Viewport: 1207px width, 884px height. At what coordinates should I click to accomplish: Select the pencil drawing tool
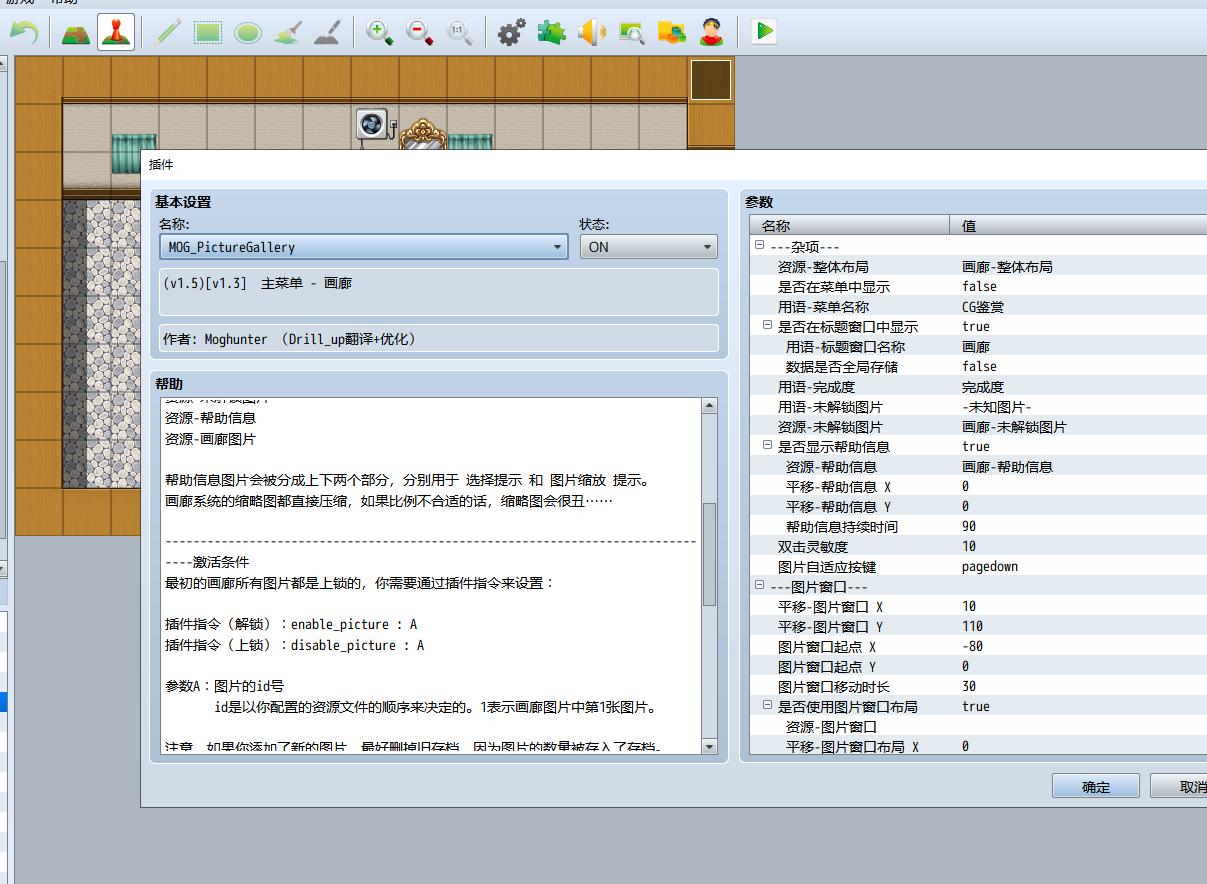tap(167, 32)
